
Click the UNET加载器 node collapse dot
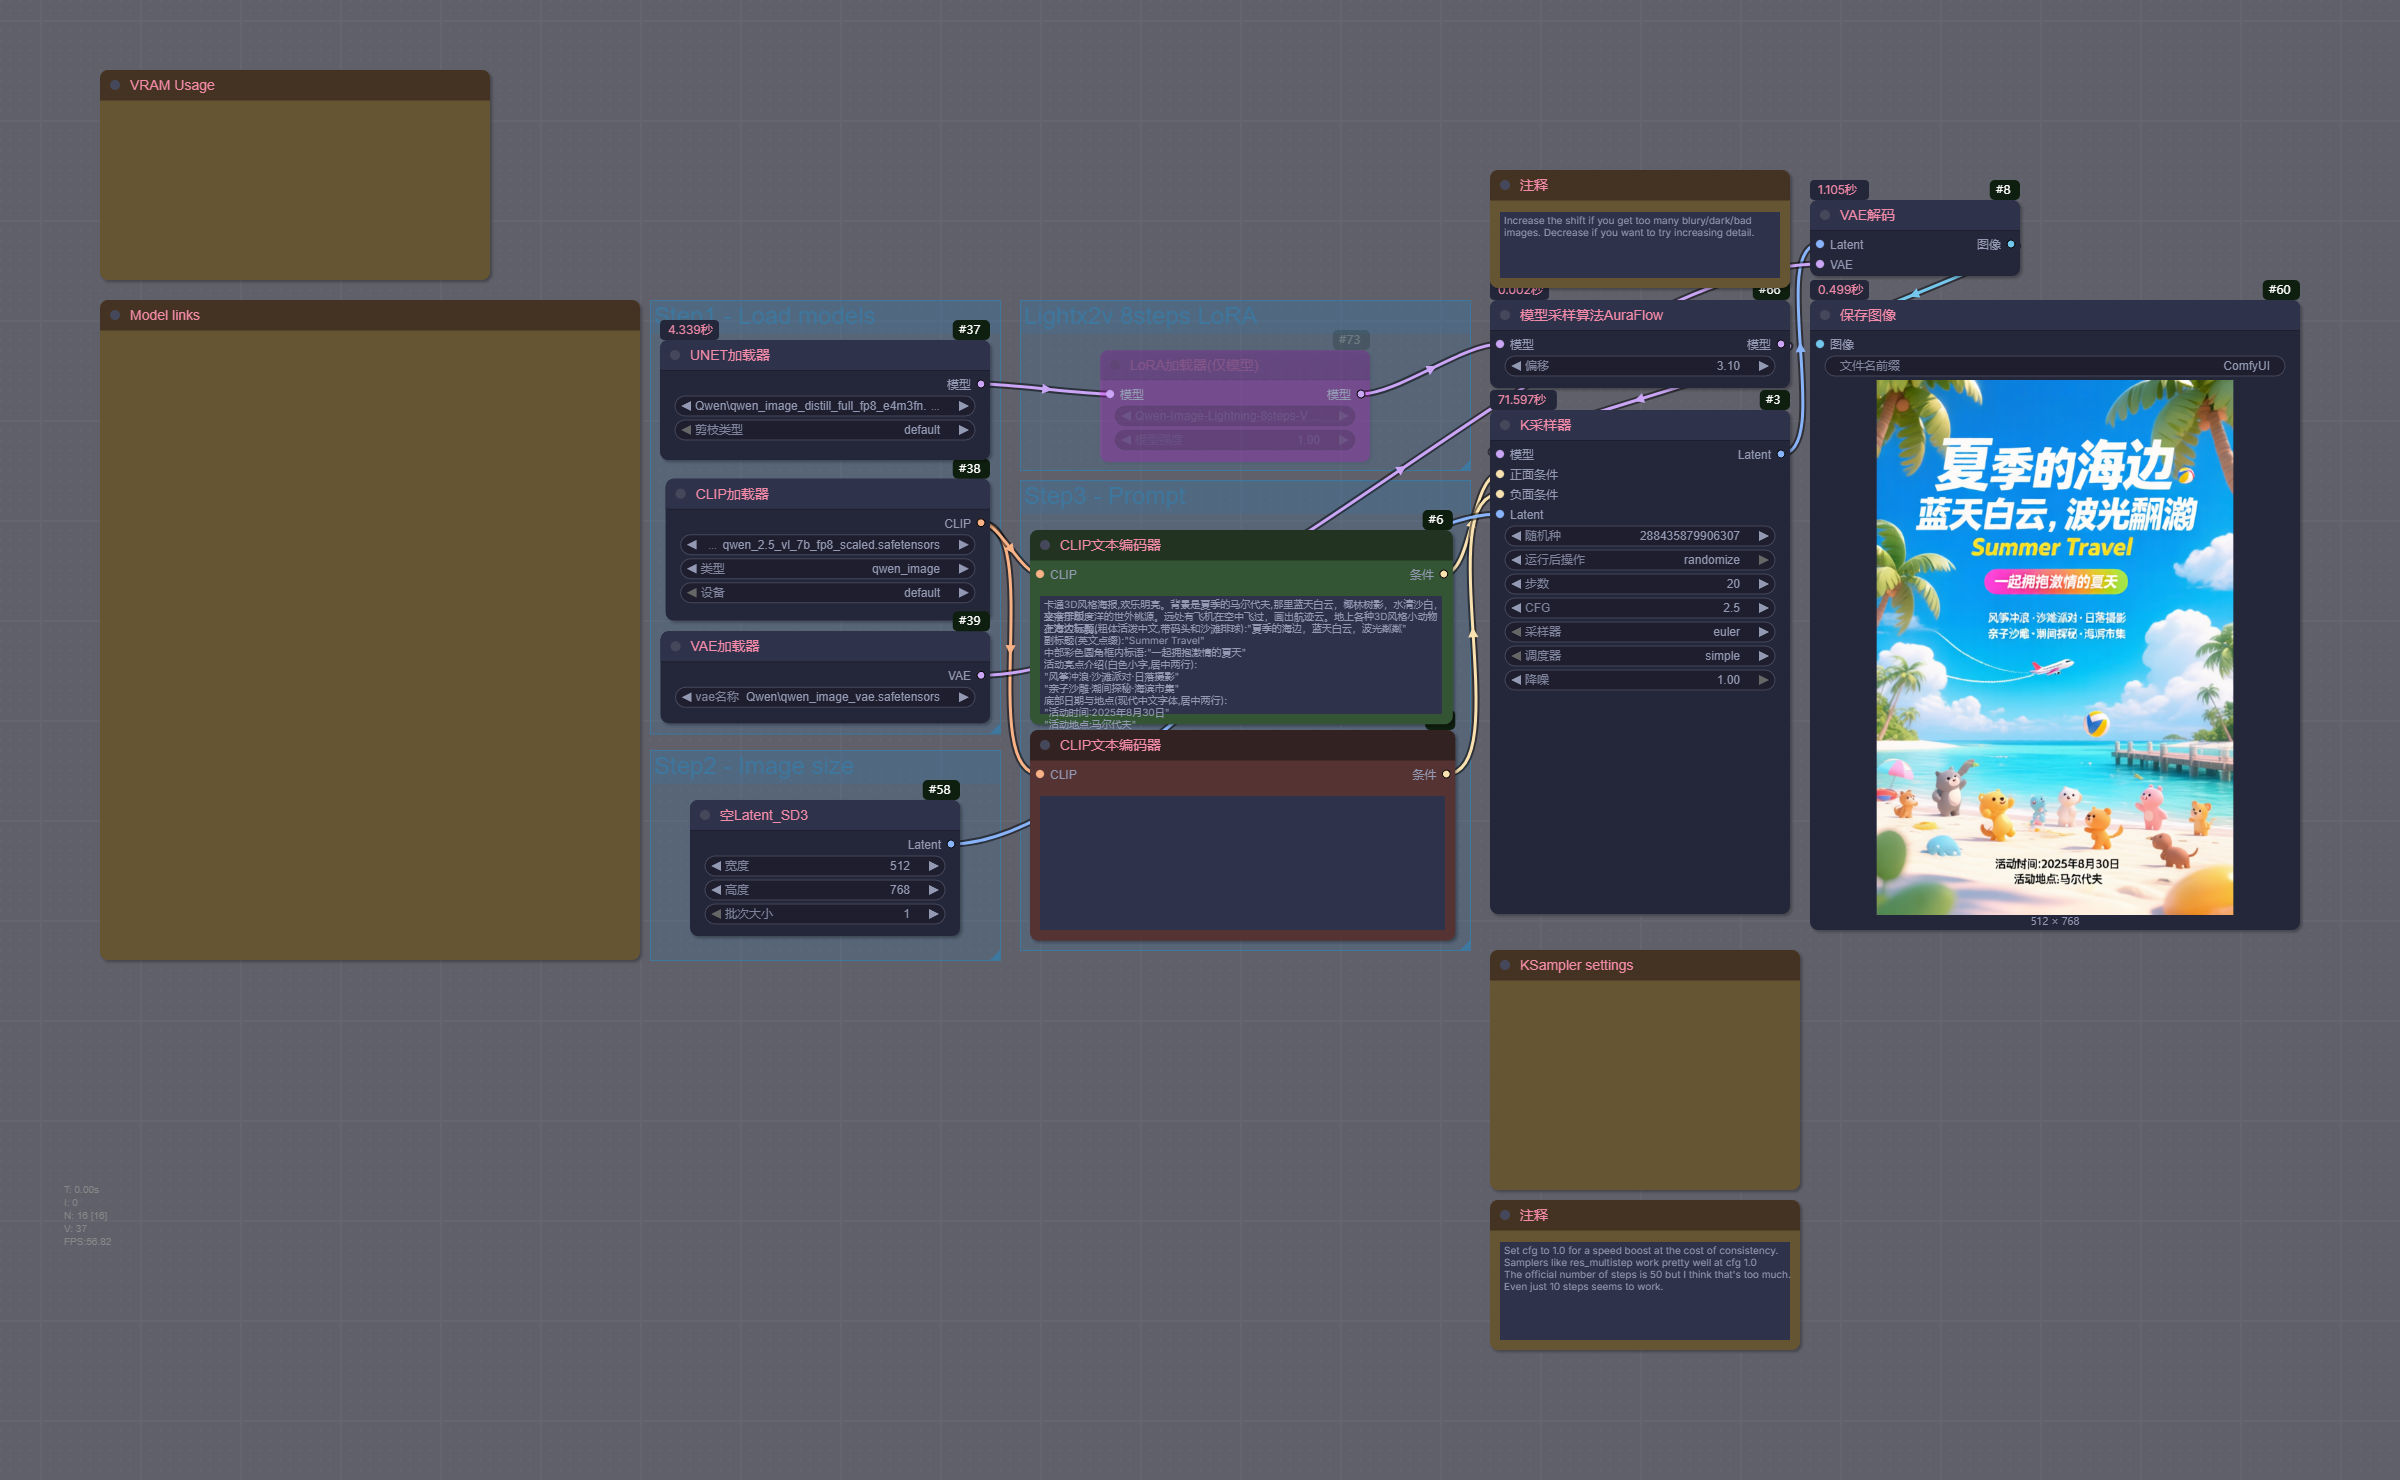(x=675, y=355)
